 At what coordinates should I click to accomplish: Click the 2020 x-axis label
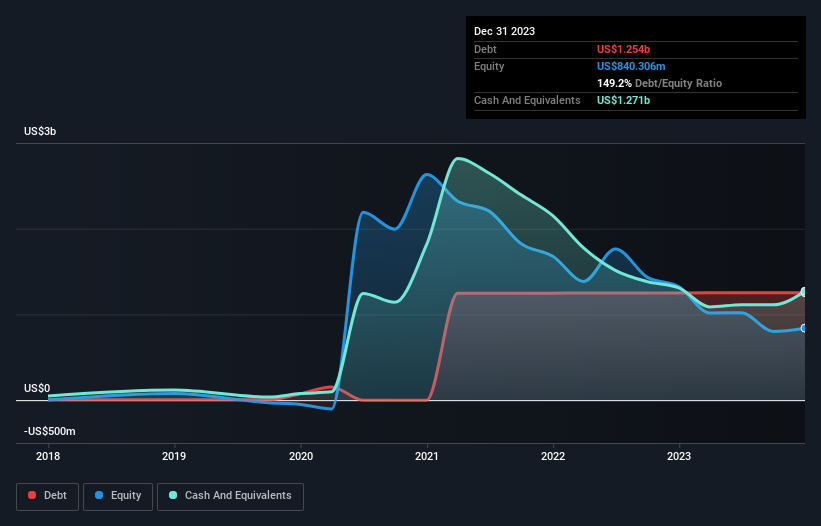coord(301,456)
